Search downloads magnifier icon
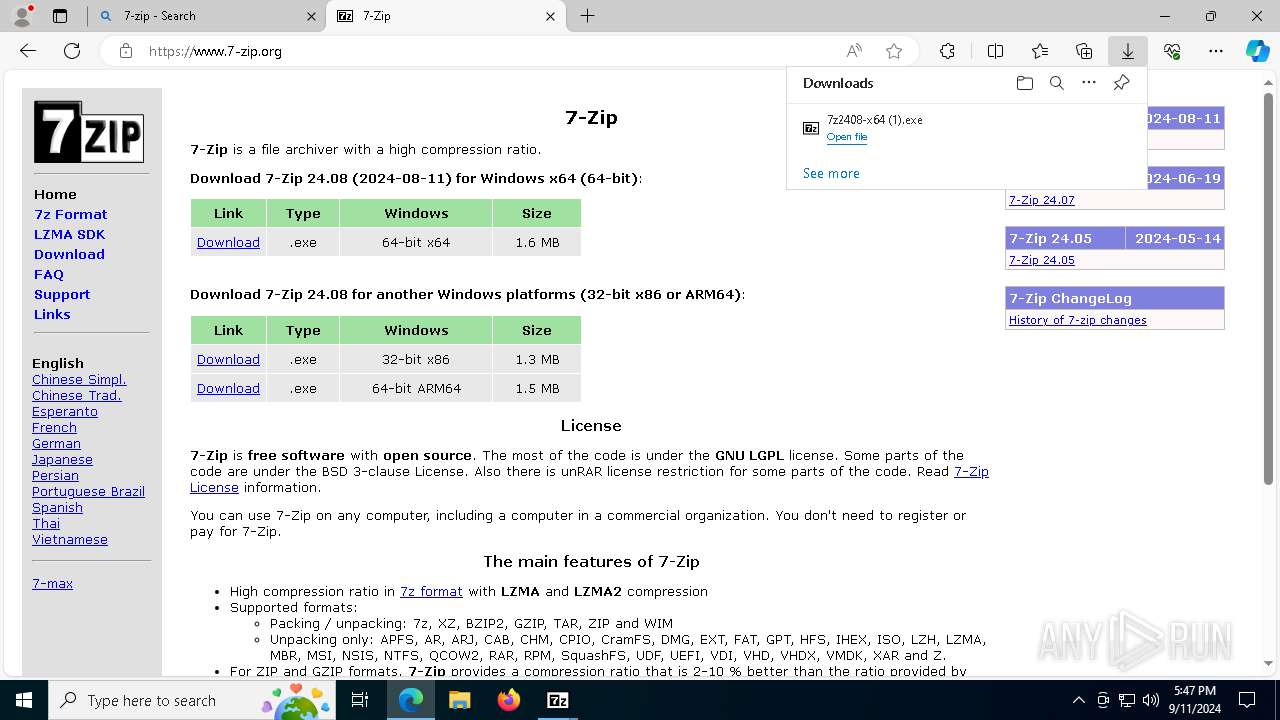The image size is (1280, 720). (1056, 83)
